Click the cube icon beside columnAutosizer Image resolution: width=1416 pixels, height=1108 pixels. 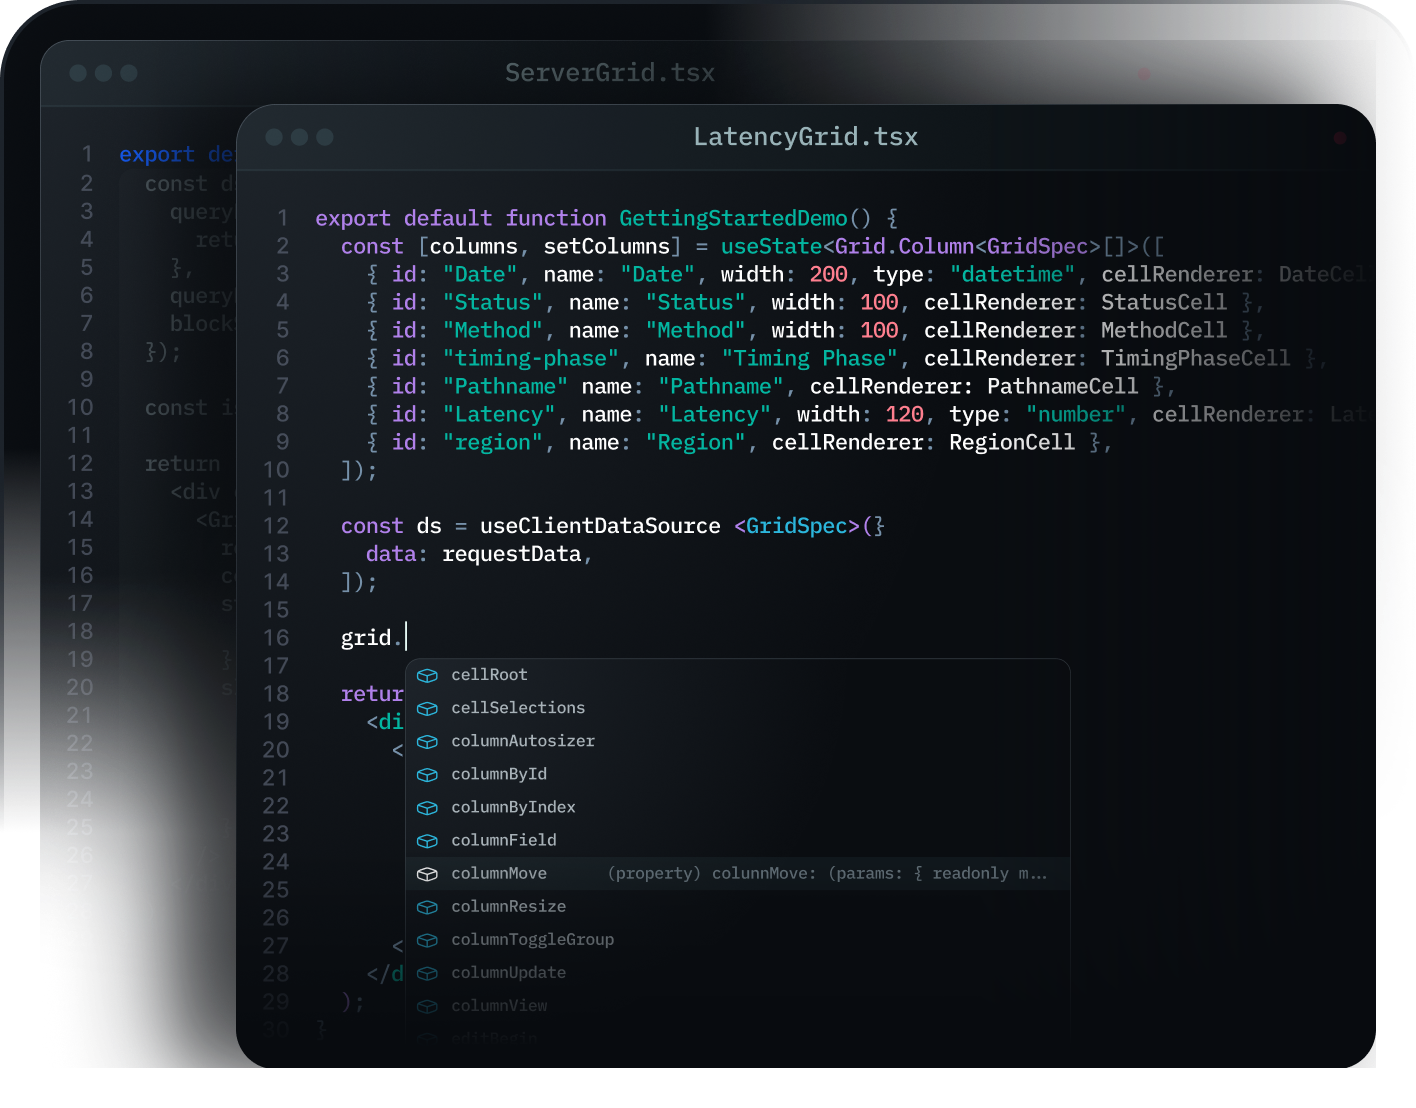tap(427, 742)
